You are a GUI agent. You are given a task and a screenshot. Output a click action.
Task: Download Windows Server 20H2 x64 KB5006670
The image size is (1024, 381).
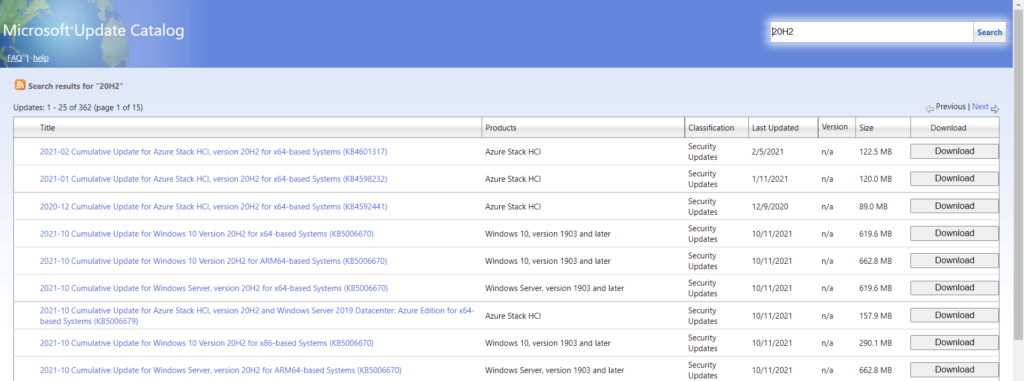click(x=954, y=288)
